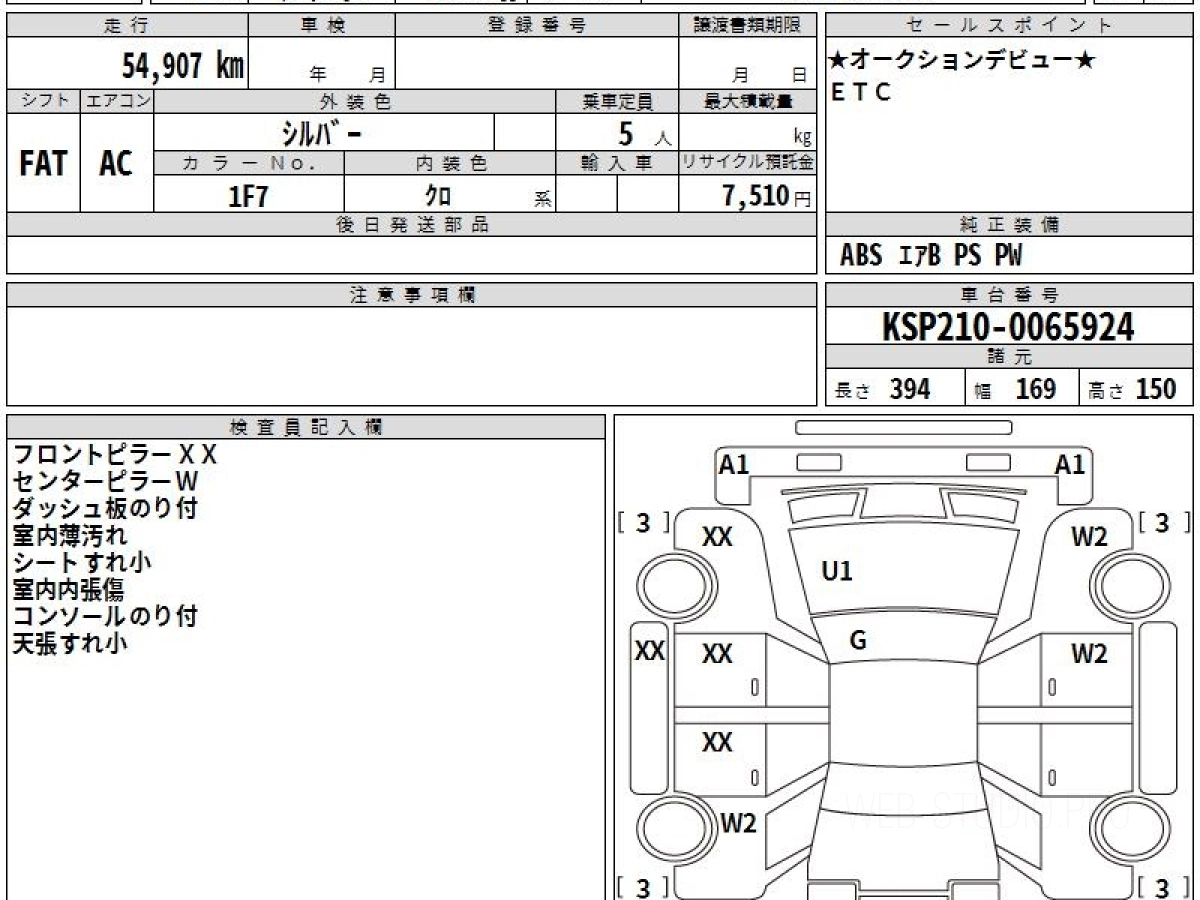
Task: Select the interior color value クロ
Action: pyautogui.click(x=438, y=195)
